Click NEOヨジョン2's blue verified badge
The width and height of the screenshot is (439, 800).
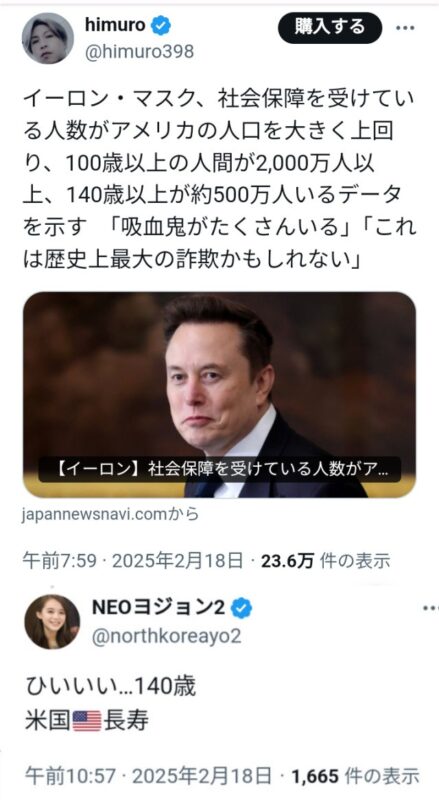click(241, 608)
